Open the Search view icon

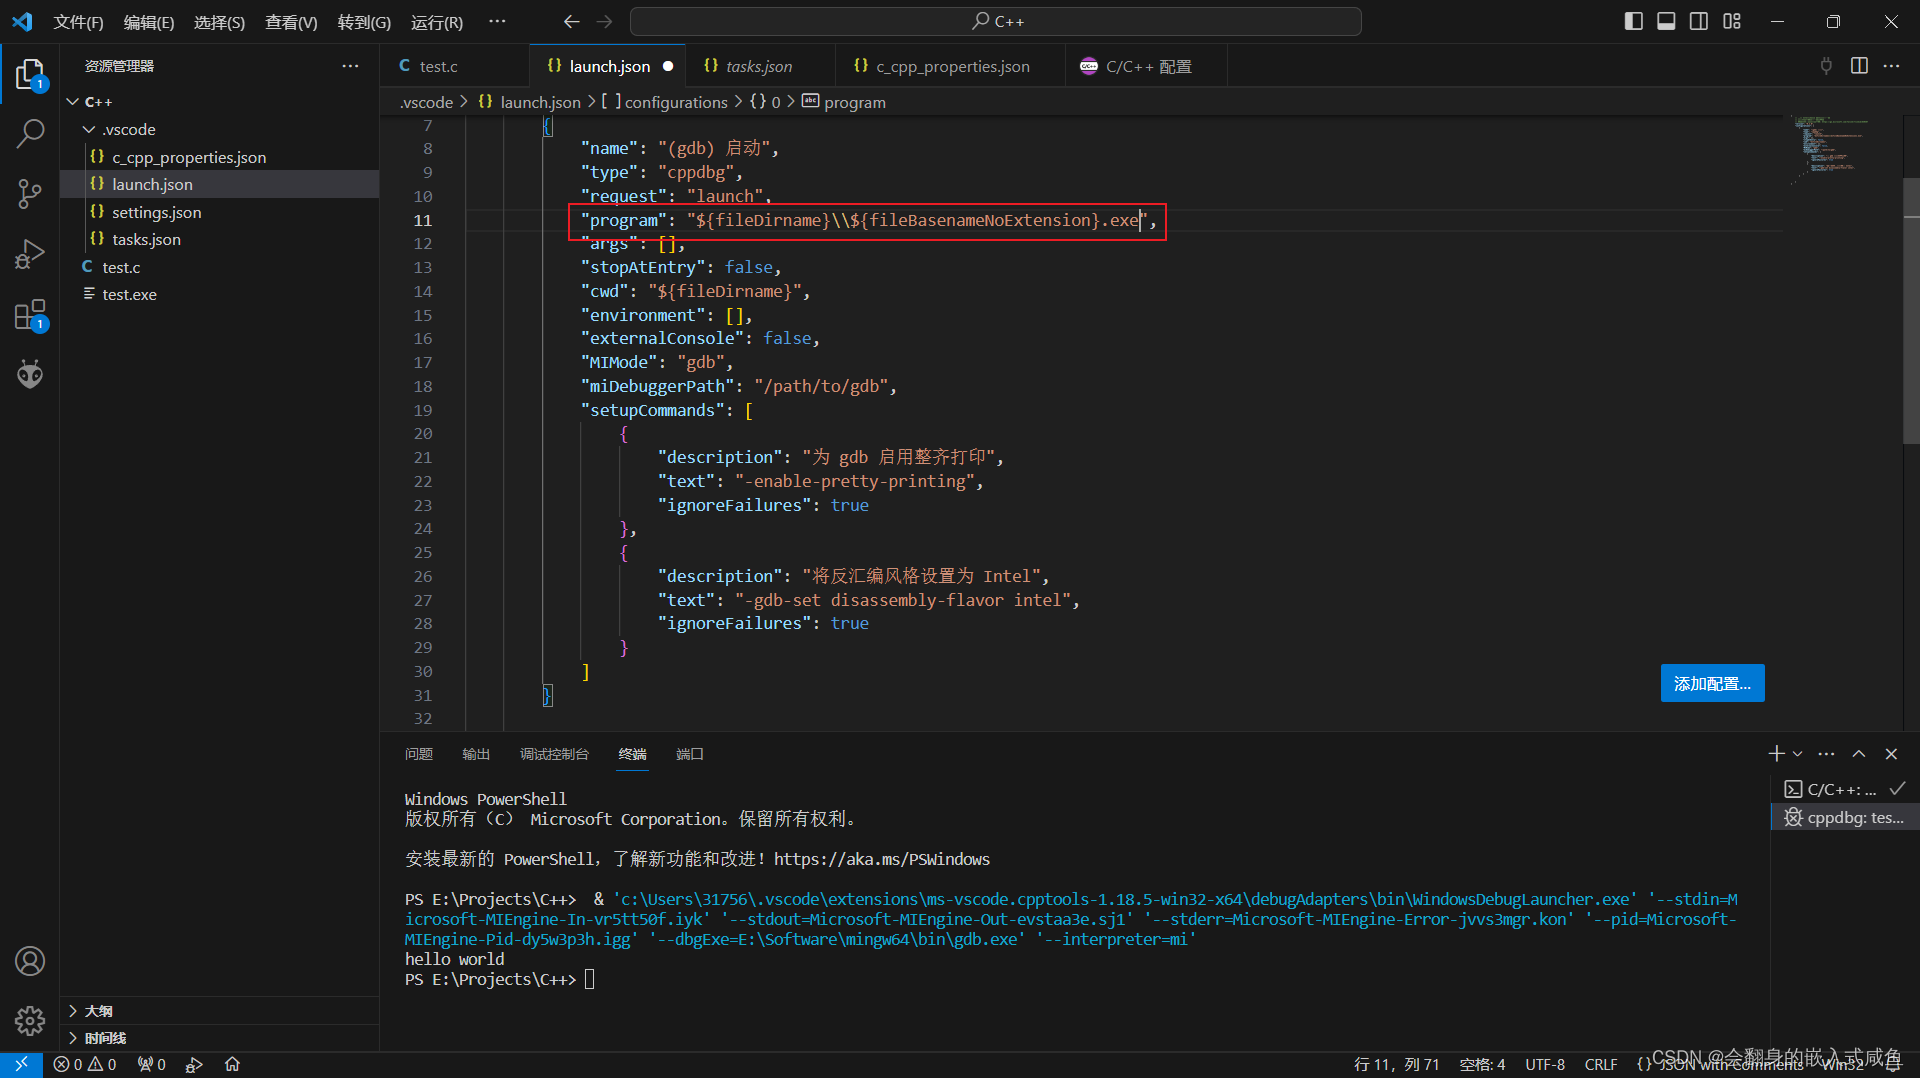tap(30, 133)
